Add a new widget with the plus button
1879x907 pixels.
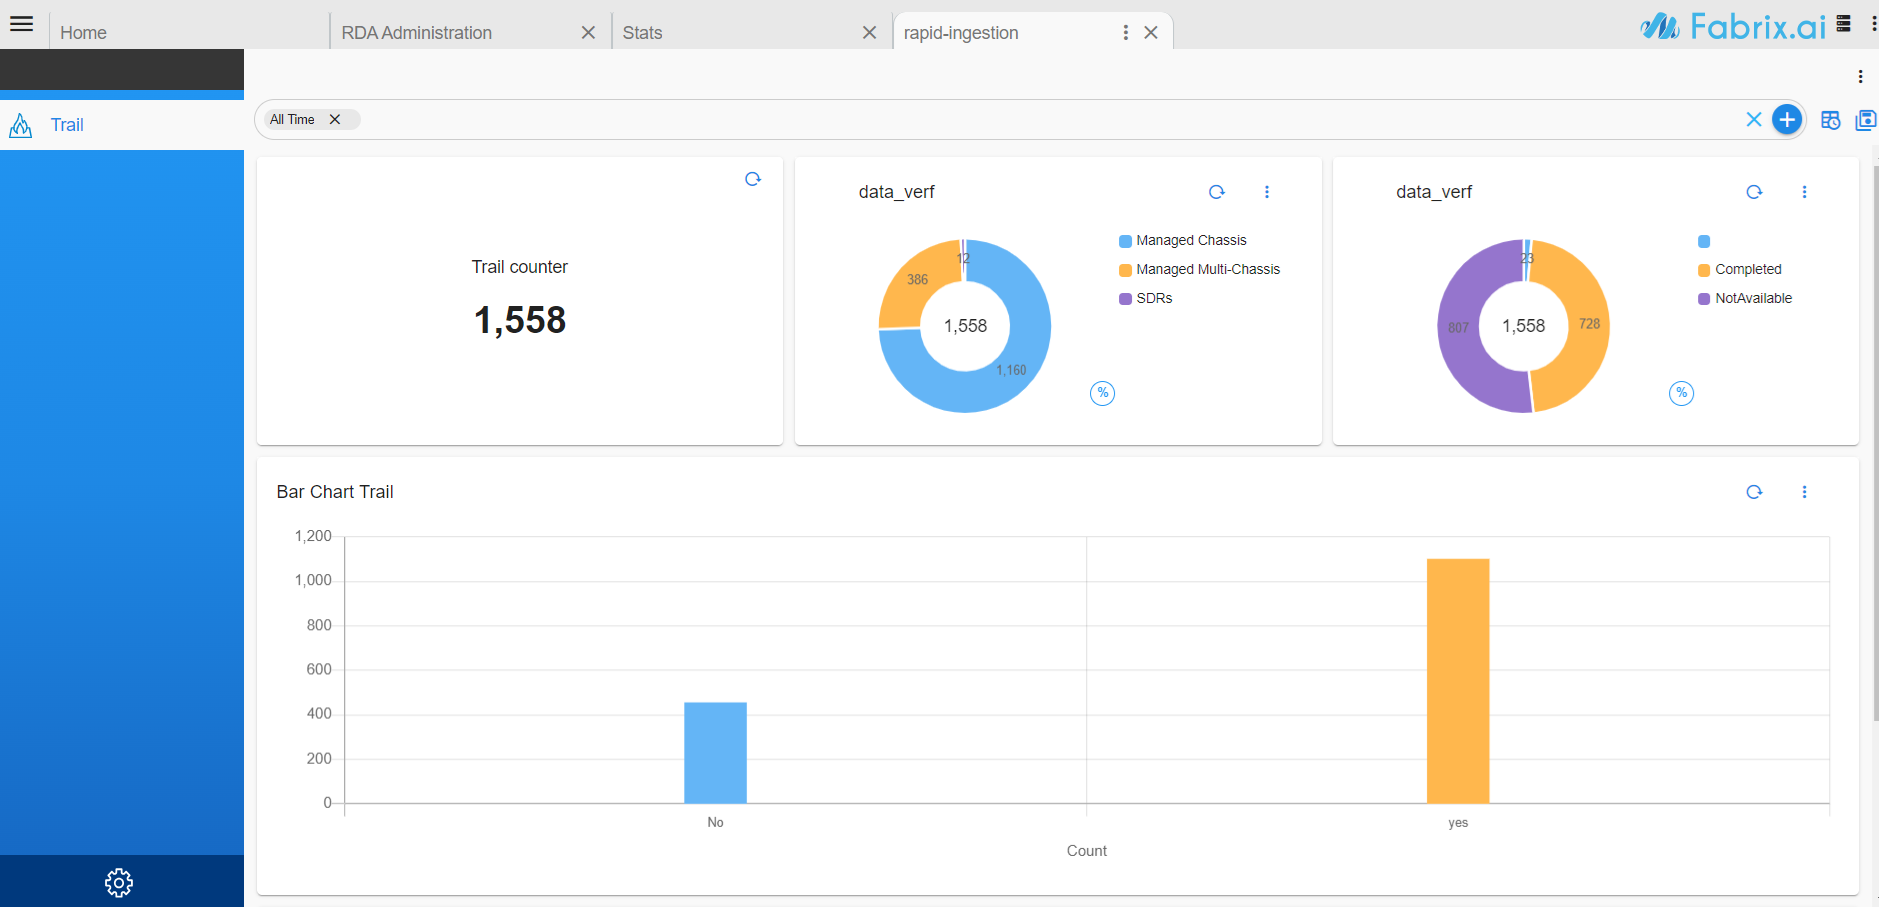click(x=1787, y=119)
